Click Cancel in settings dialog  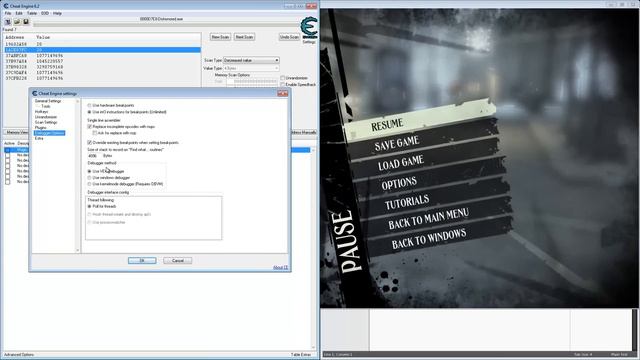178,260
